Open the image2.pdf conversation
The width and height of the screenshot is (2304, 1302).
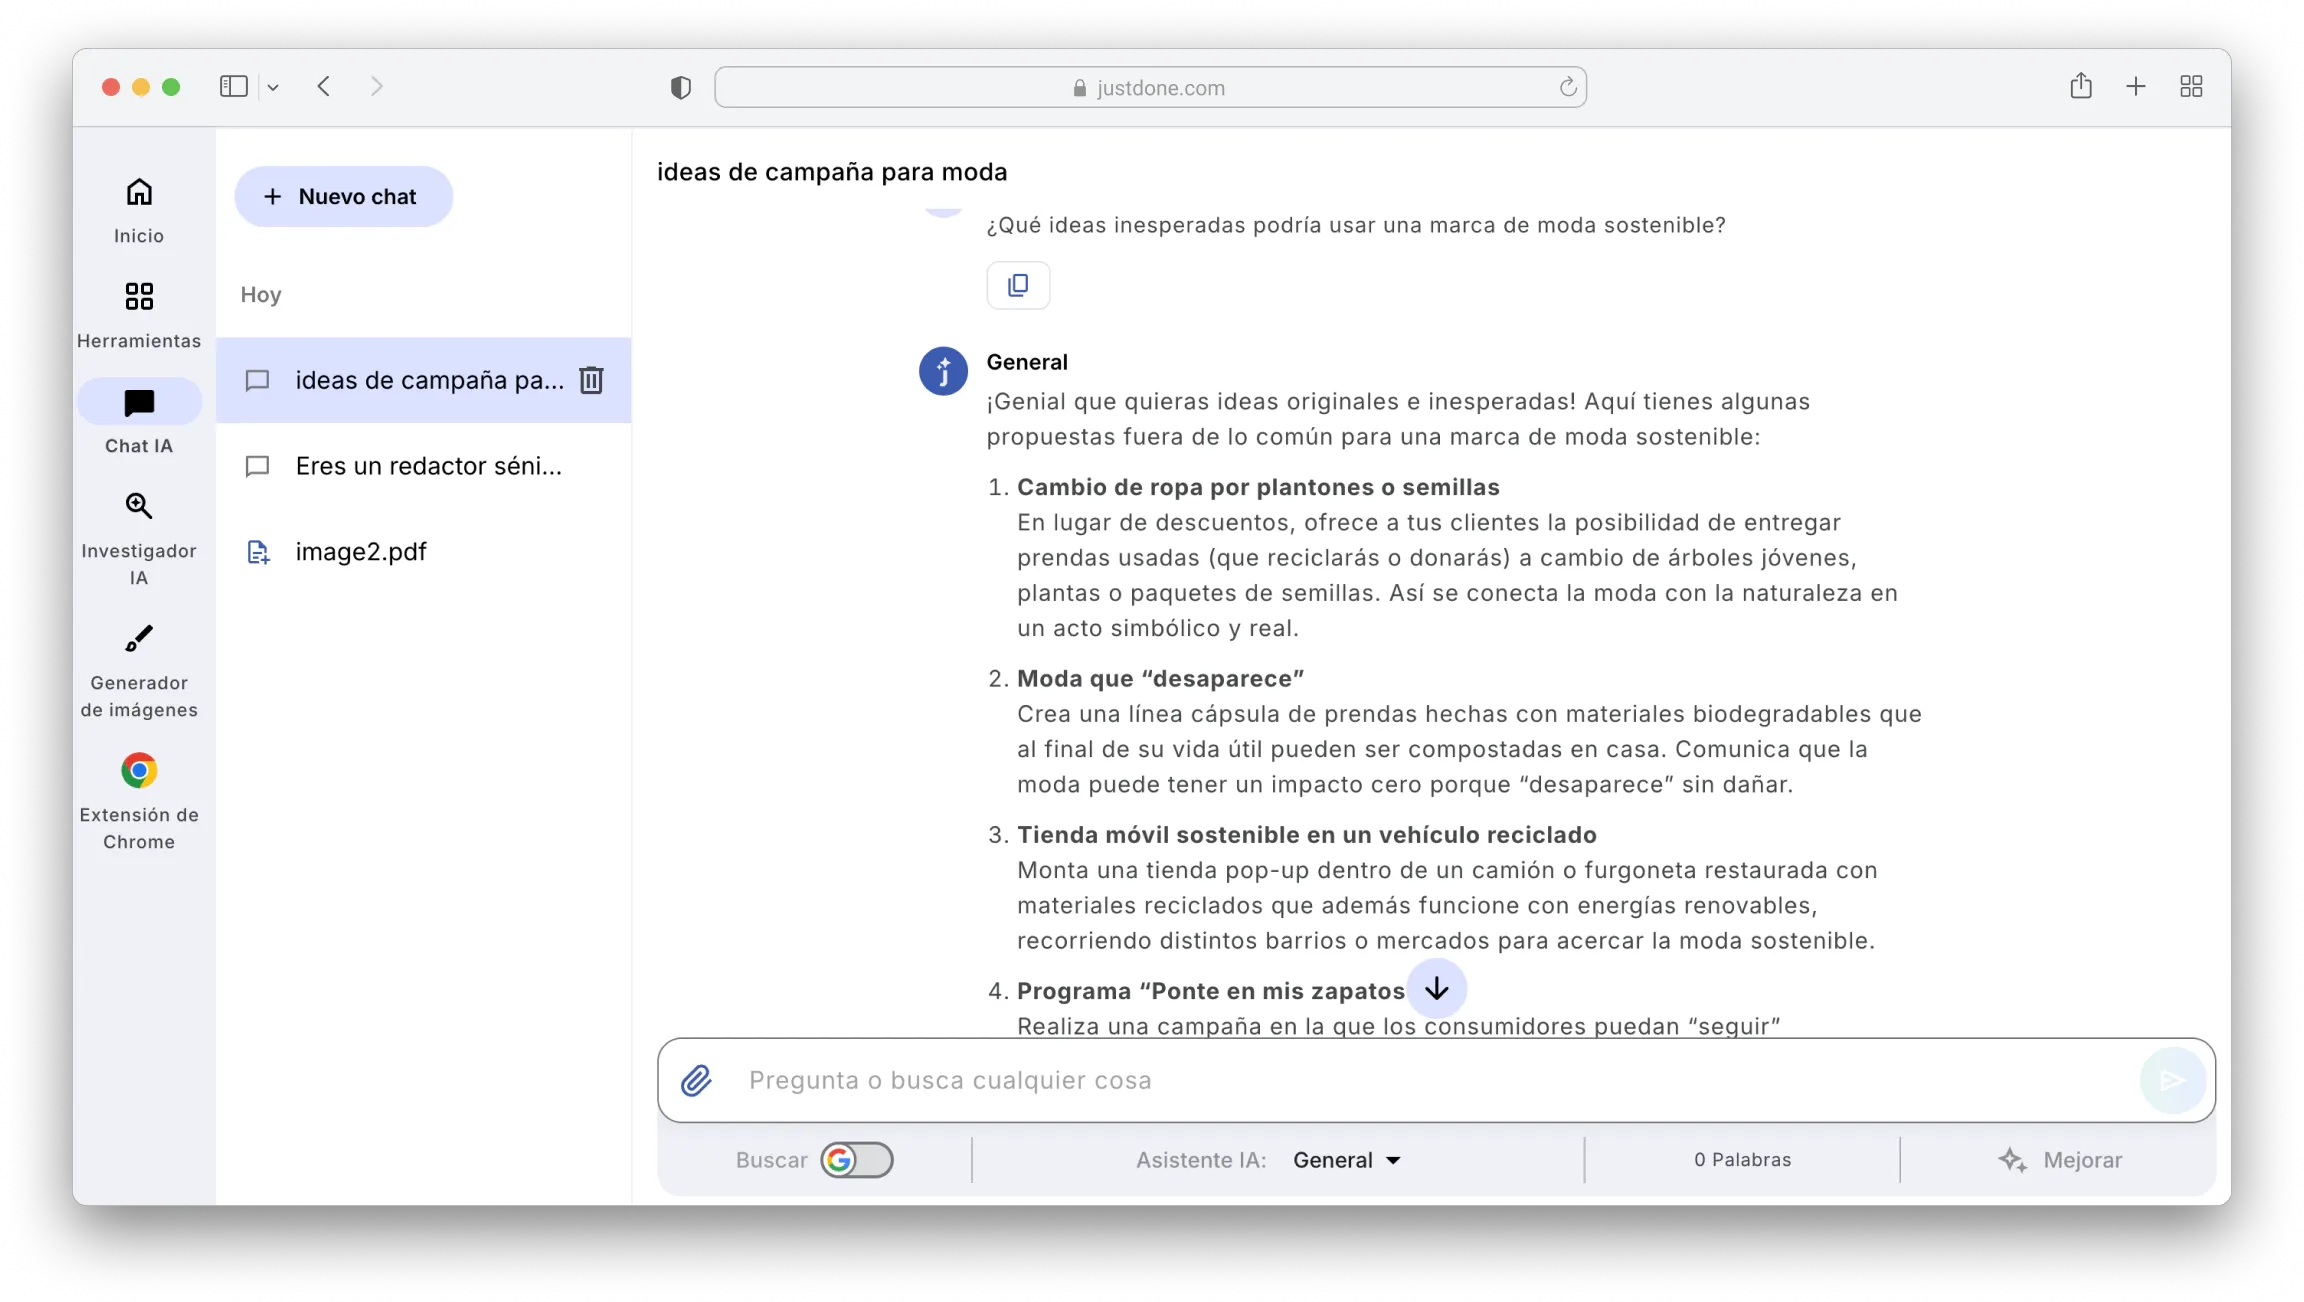pos(360,552)
